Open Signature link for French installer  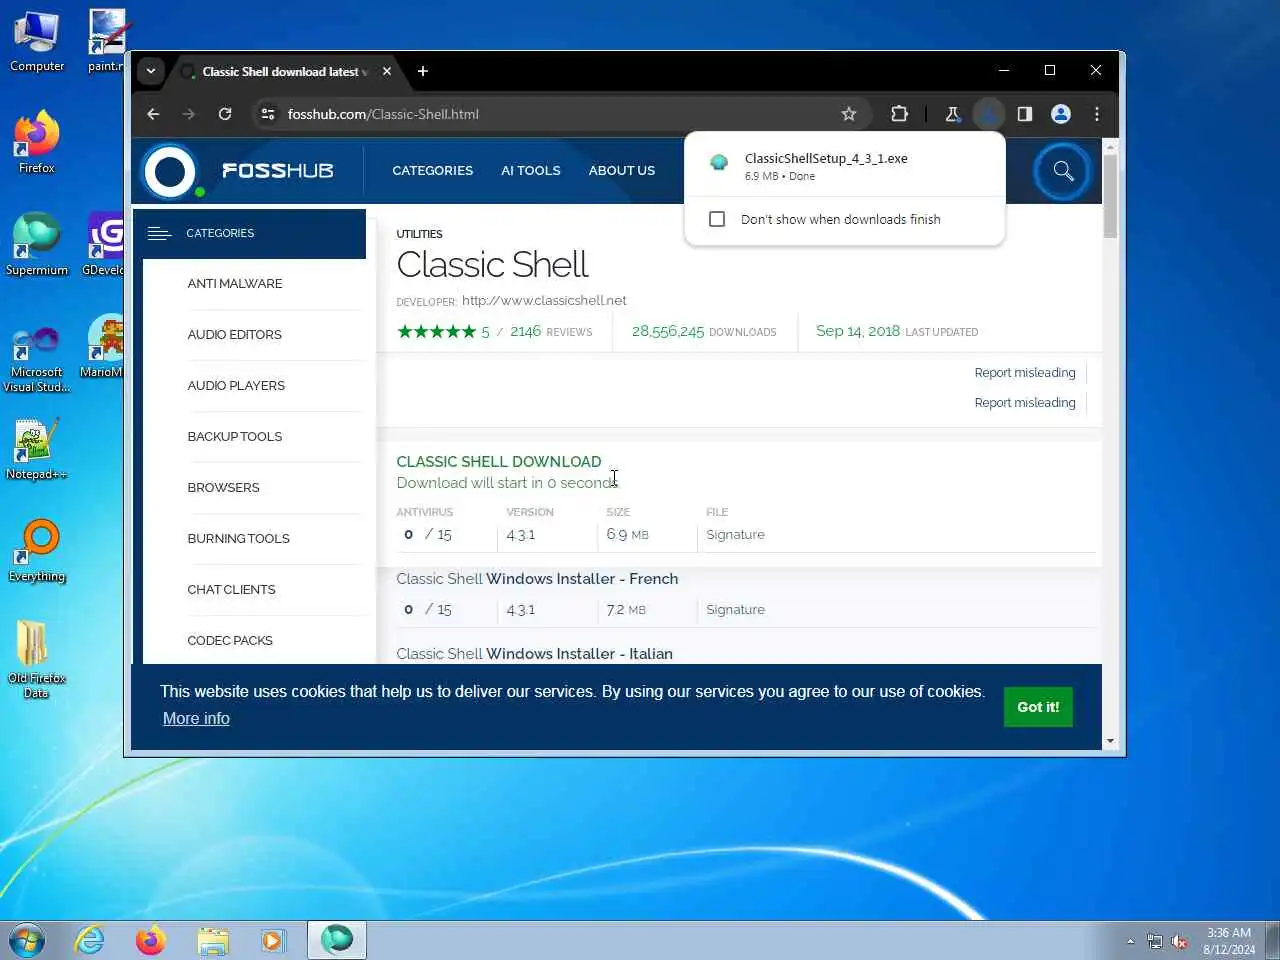pyautogui.click(x=735, y=610)
